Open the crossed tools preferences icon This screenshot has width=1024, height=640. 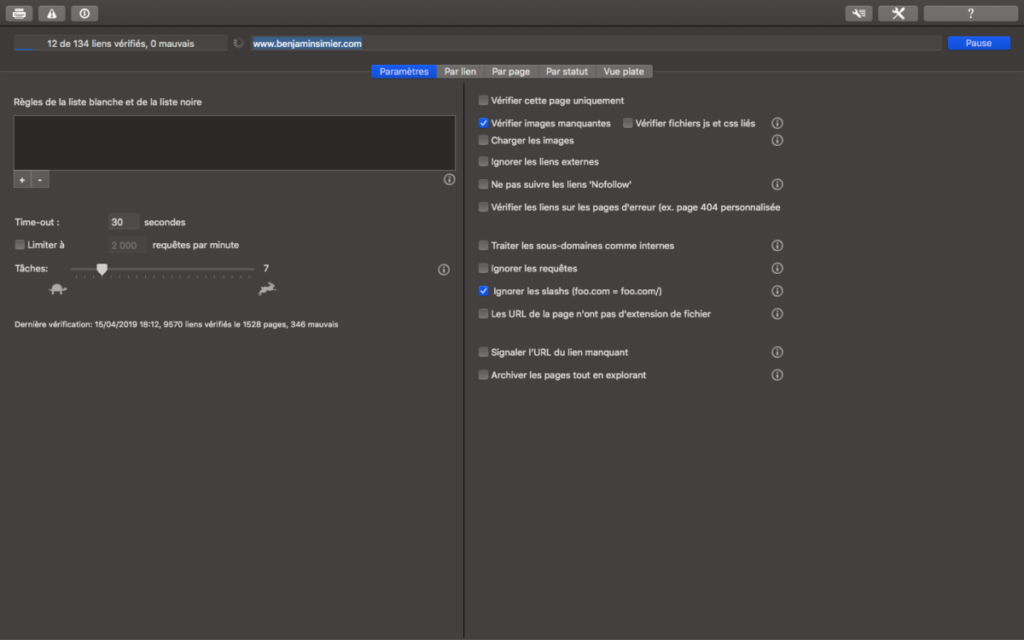tap(897, 13)
